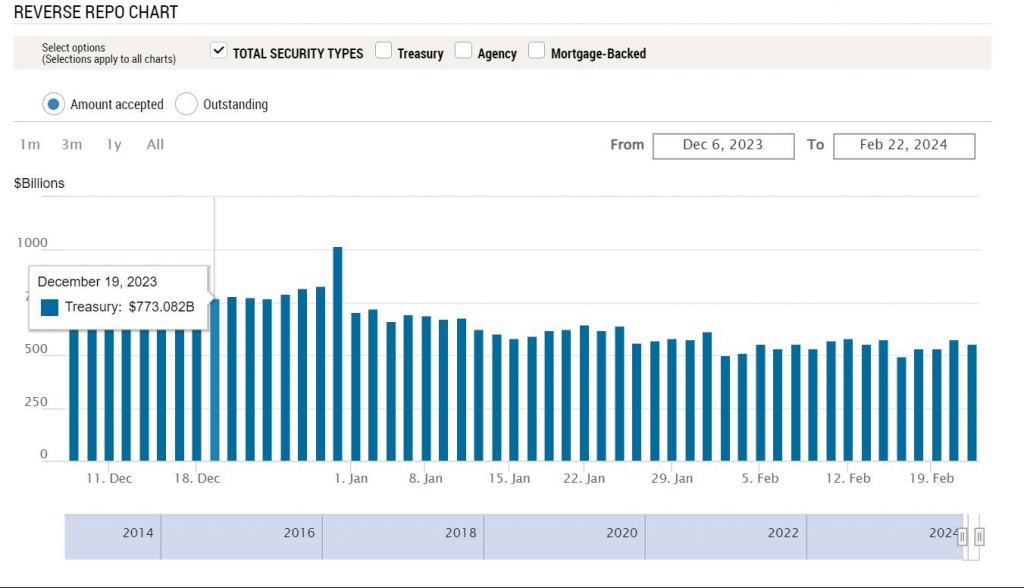Click the Treasury legend swatch in tooltip
Image resolution: width=1024 pixels, height=588 pixels.
[49, 308]
